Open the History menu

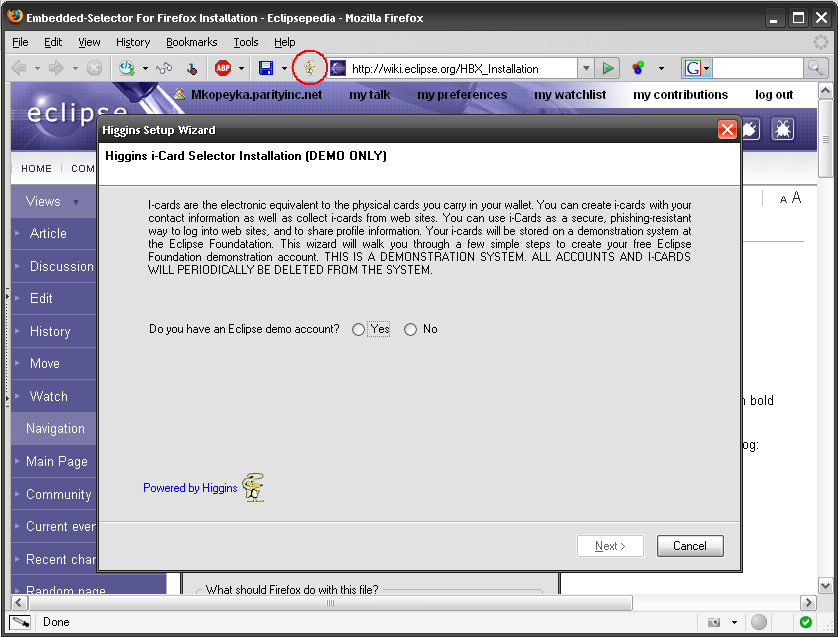point(133,42)
